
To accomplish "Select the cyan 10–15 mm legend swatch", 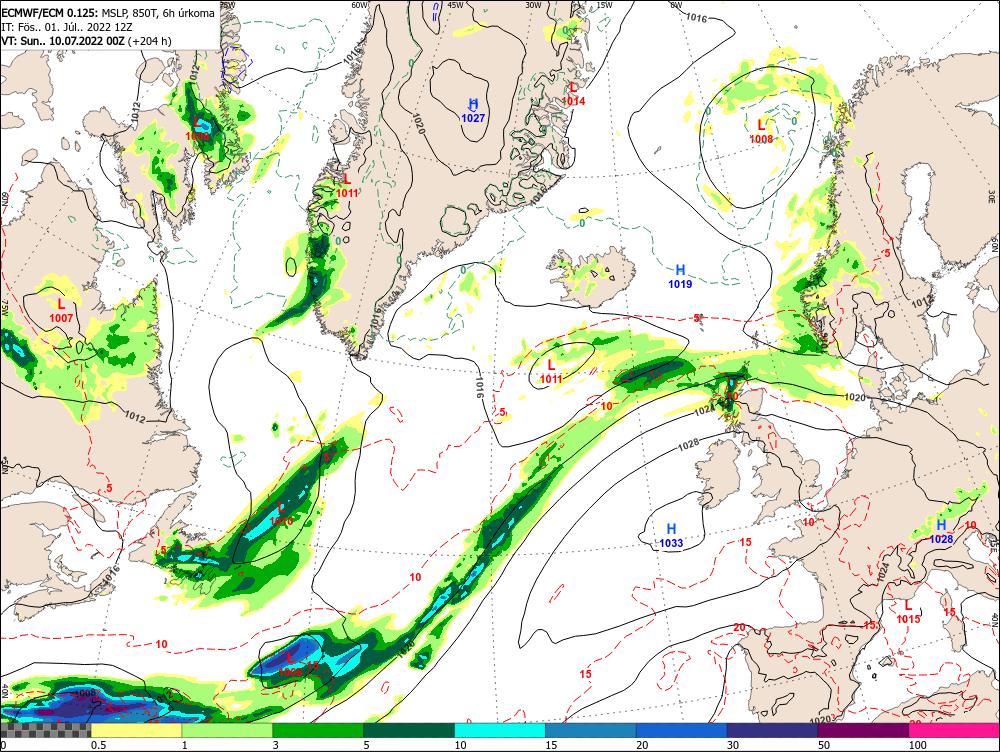I will (500, 730).
